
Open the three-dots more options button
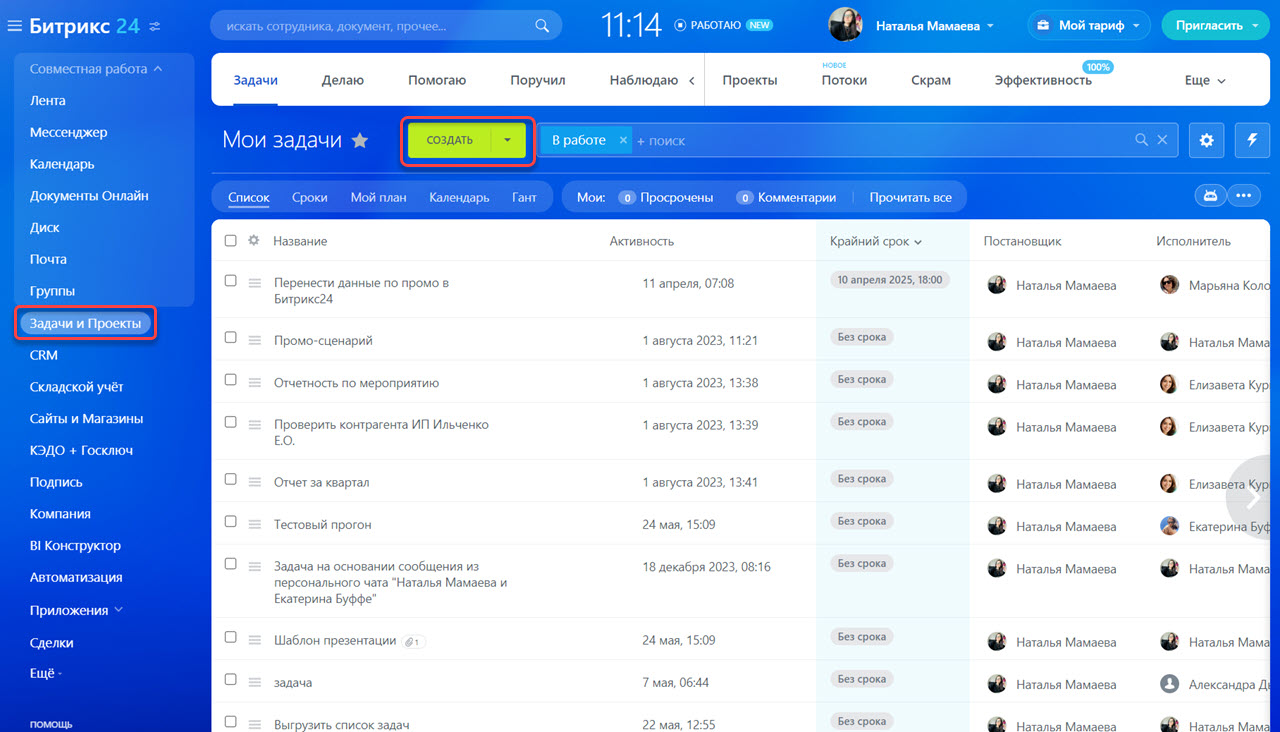[1243, 196]
